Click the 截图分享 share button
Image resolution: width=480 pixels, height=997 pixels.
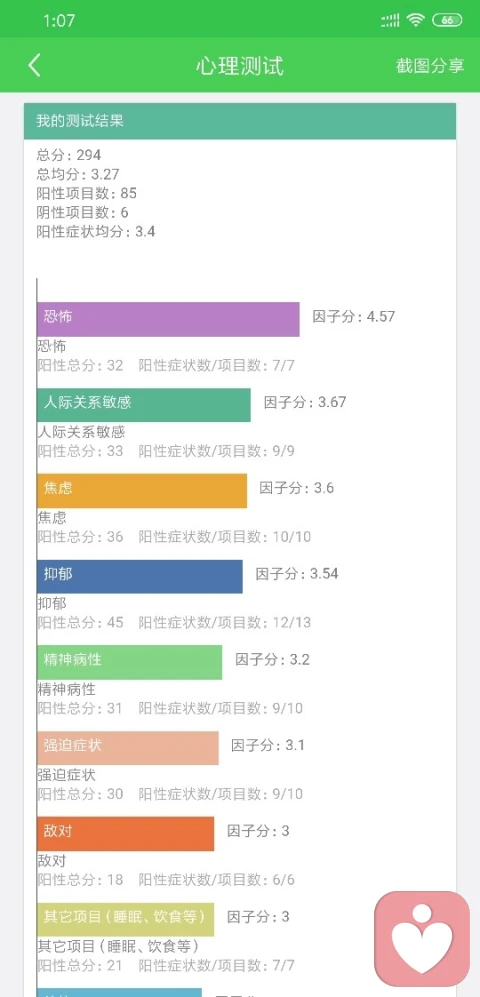pos(430,66)
